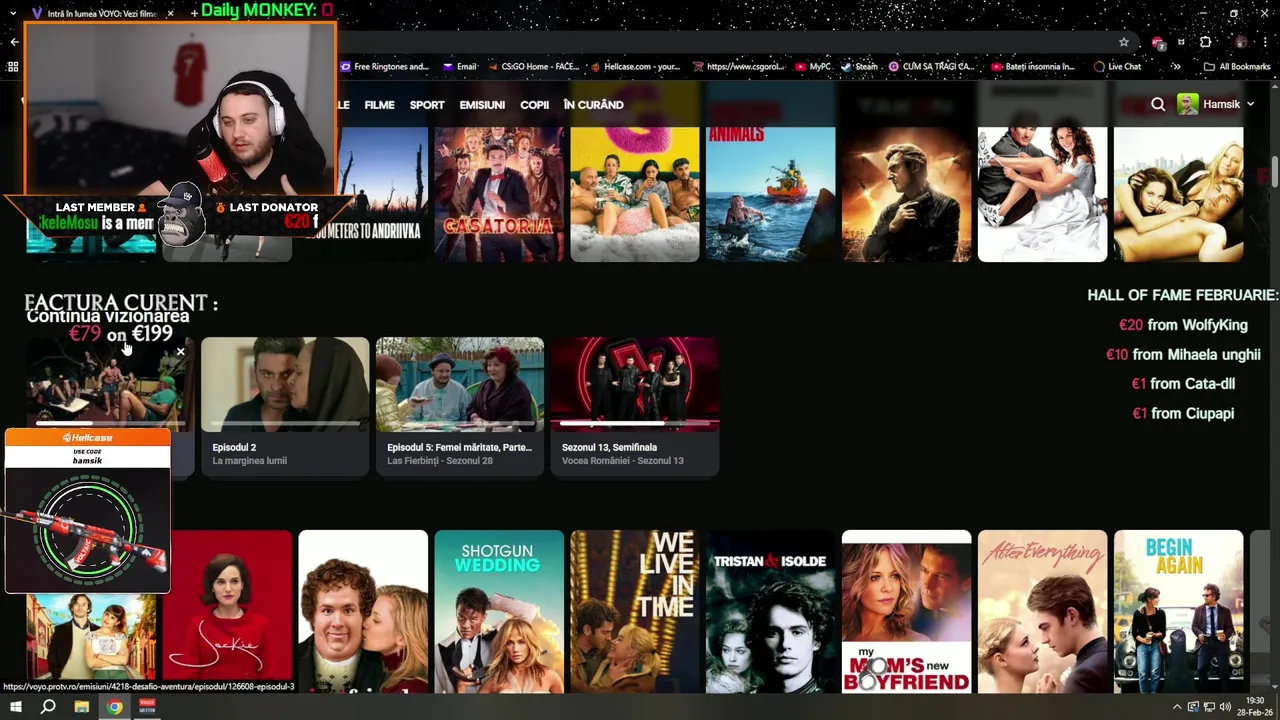Open the Chrome apps grid icon
This screenshot has height=720, width=1280.
[13, 67]
